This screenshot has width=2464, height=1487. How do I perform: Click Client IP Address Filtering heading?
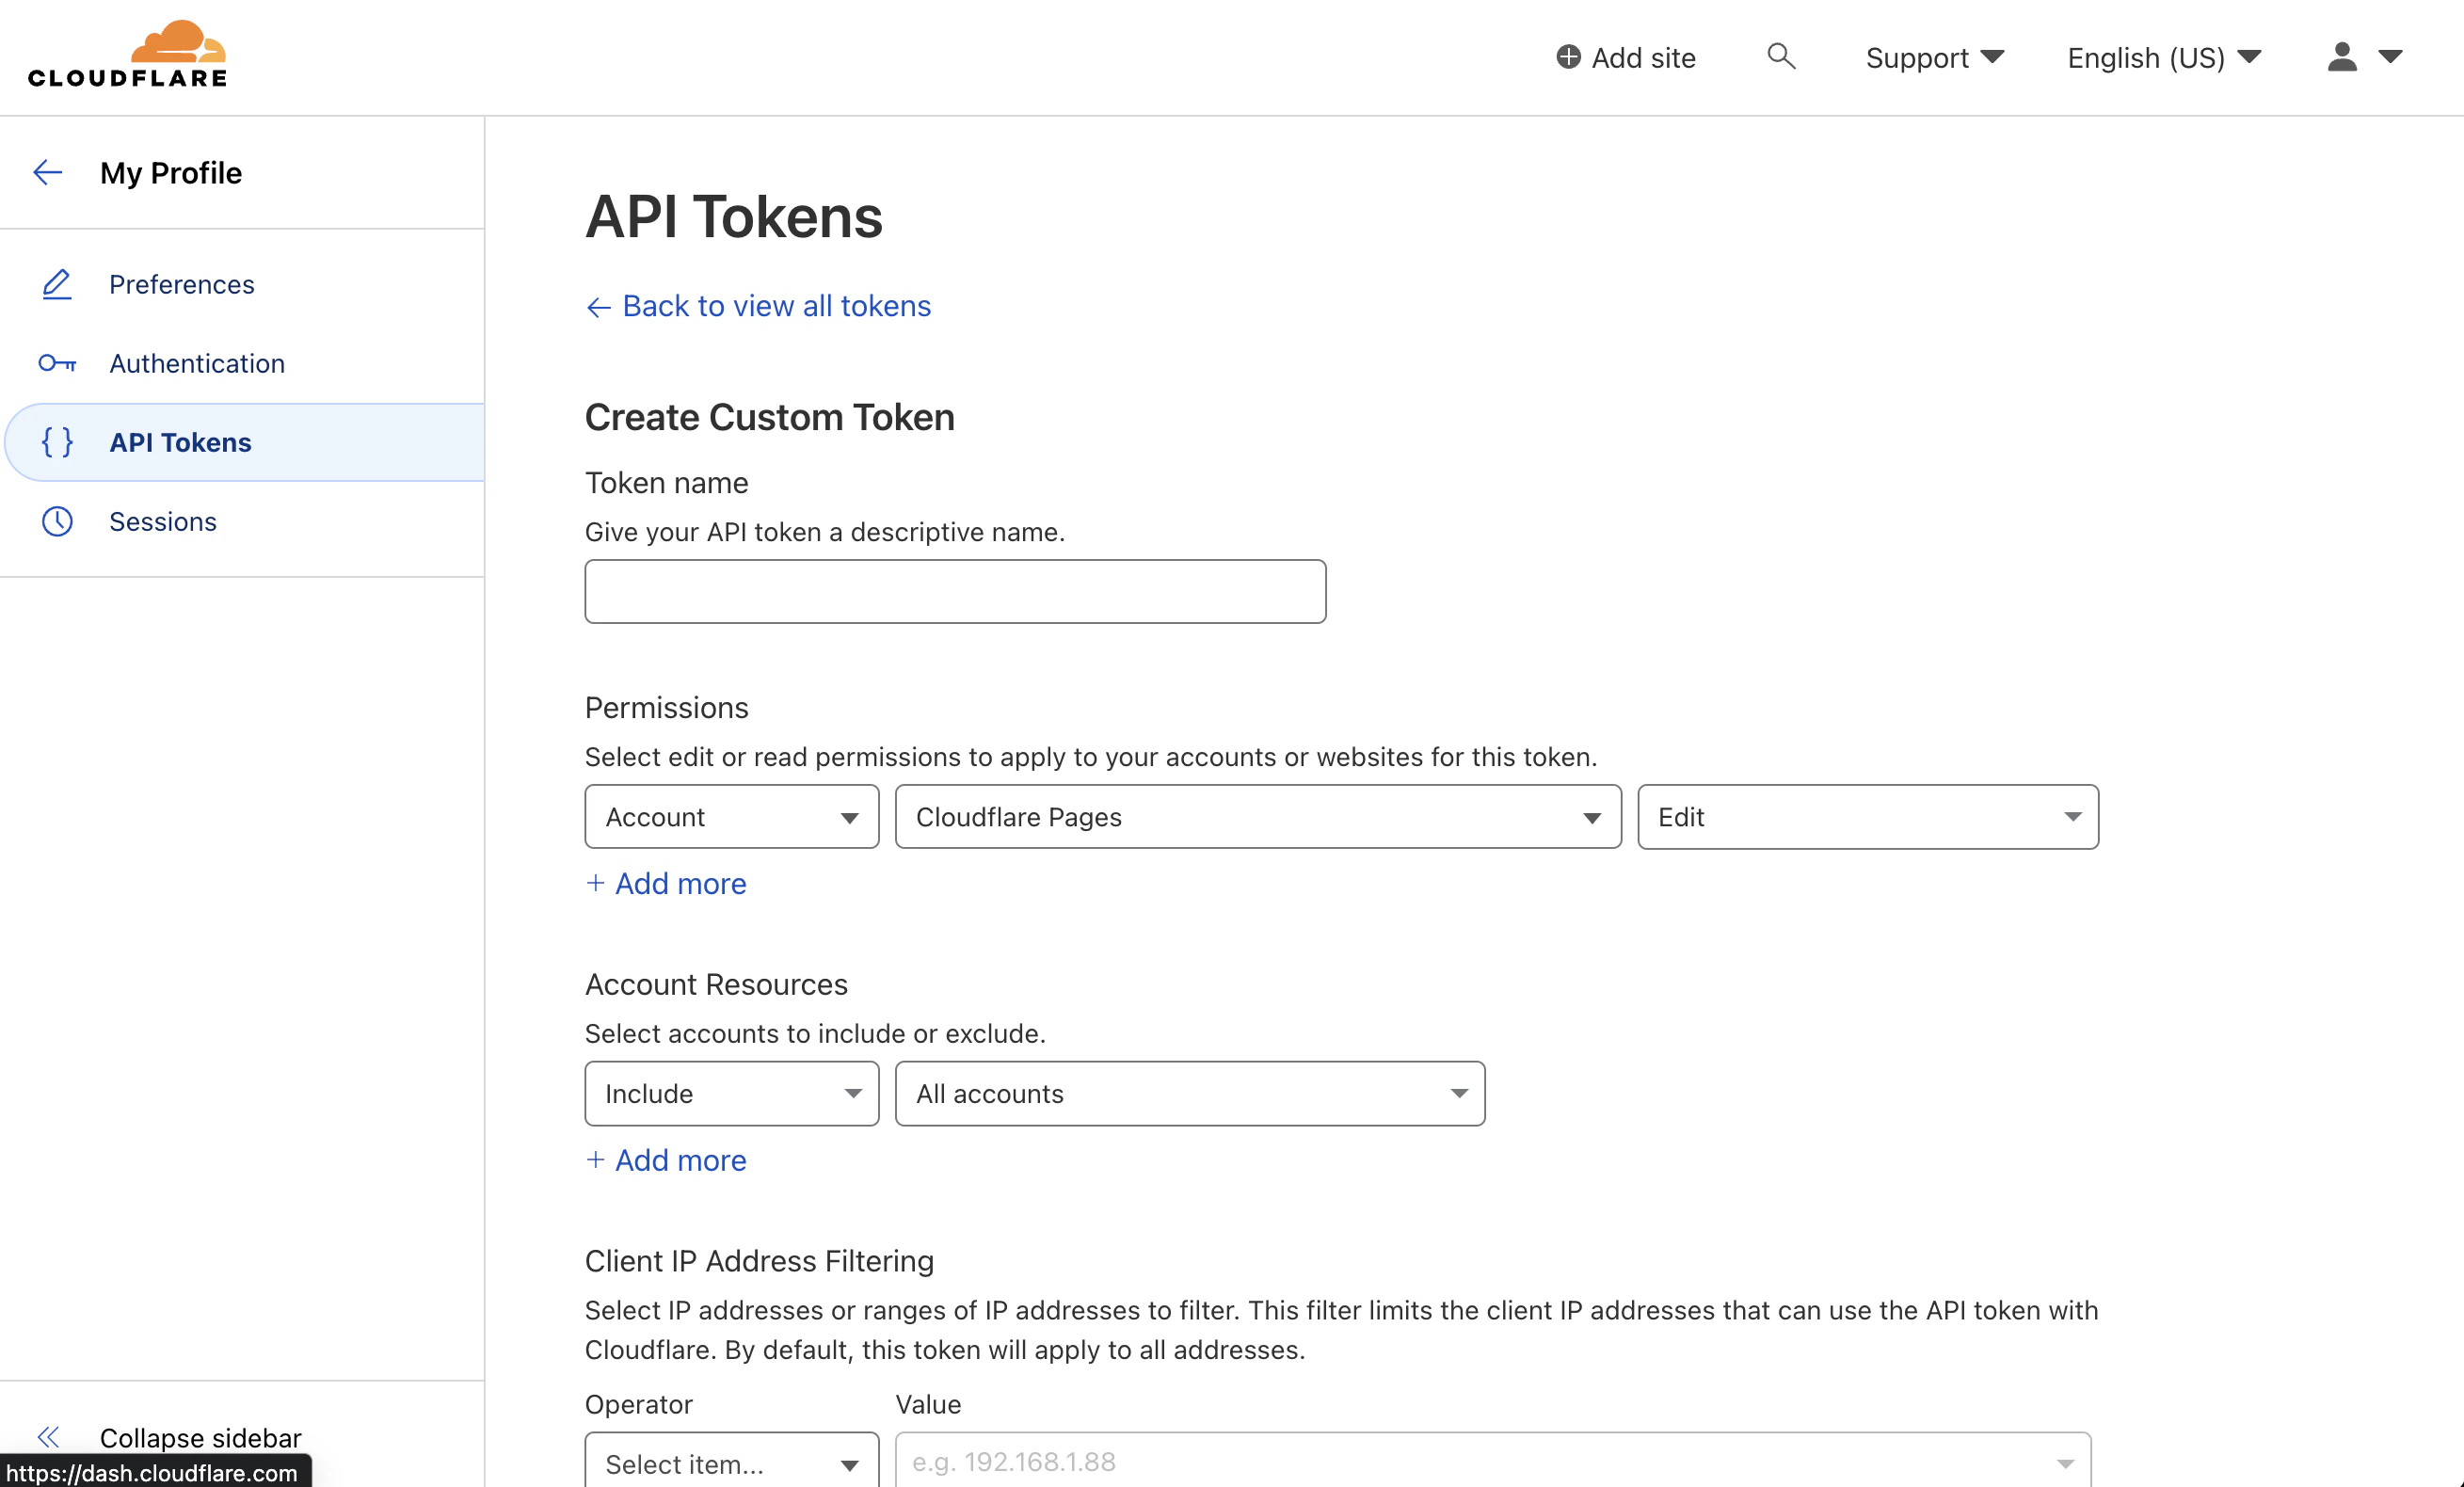tap(759, 1261)
